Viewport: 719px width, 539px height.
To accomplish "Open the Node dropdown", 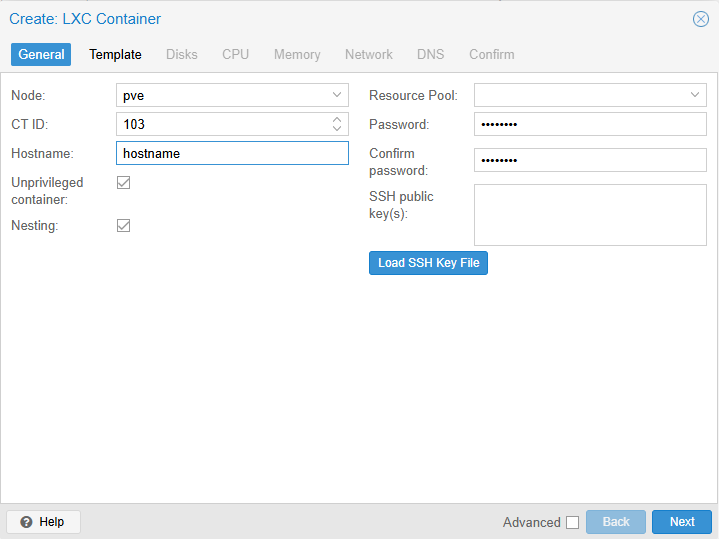I will coord(337,95).
